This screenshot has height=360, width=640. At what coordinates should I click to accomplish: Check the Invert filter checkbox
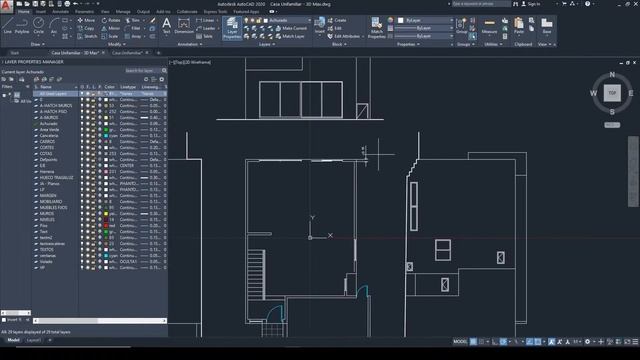coord(4,320)
